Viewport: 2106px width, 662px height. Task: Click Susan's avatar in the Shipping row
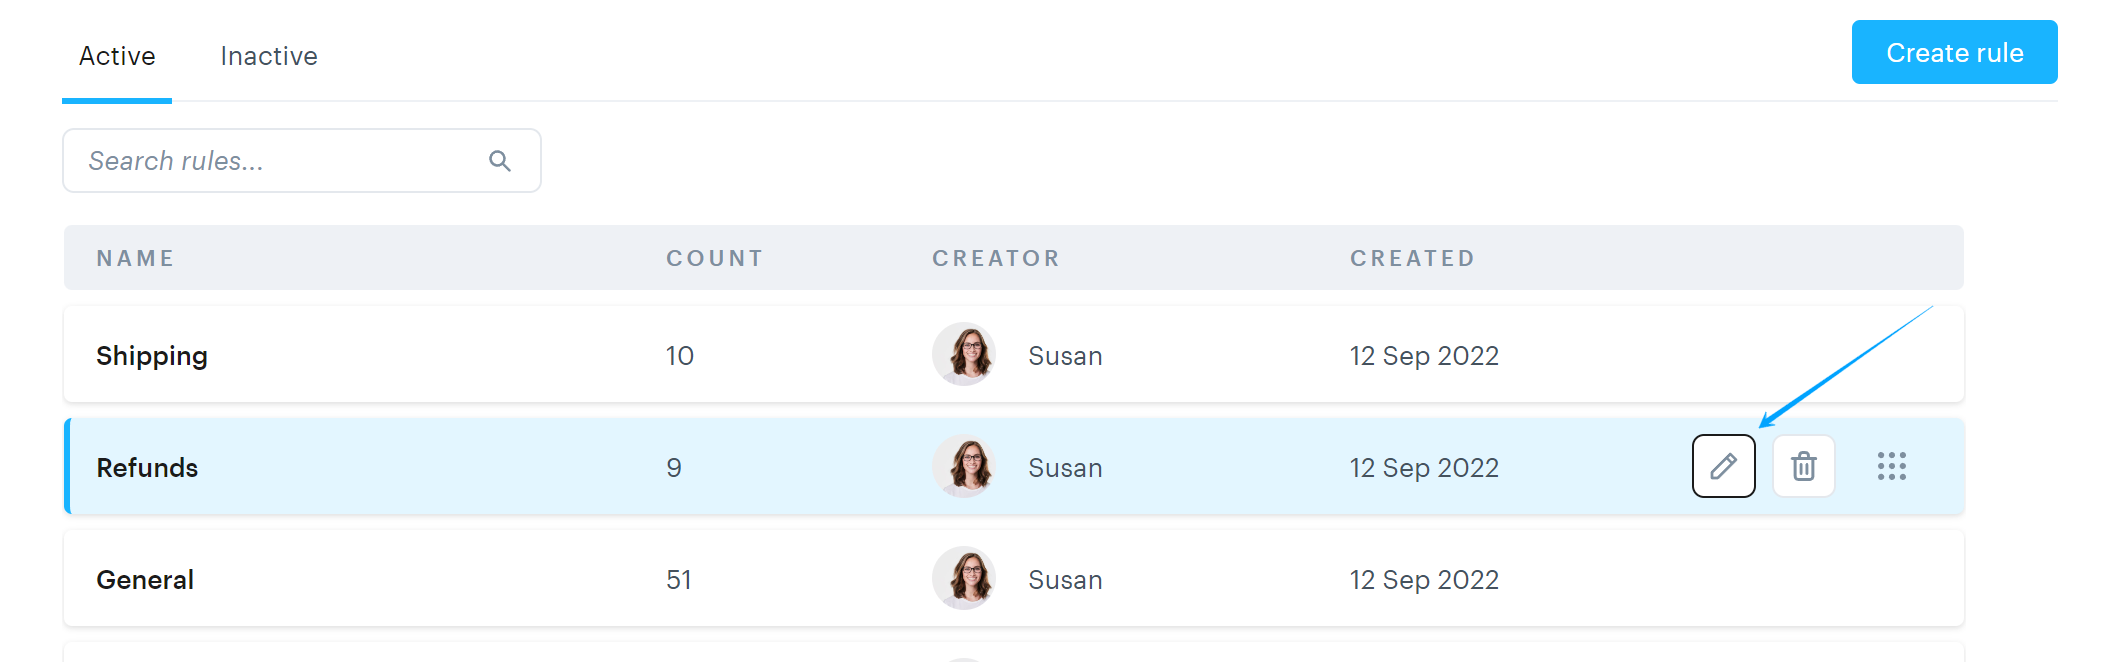coord(964,354)
